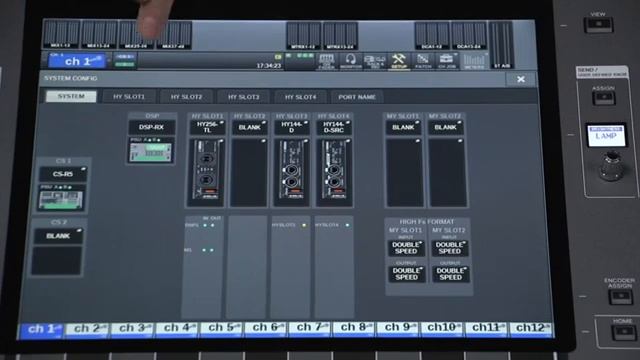640x360 pixels.
Task: Open the CH JOB toolbox icon
Action: [447, 61]
